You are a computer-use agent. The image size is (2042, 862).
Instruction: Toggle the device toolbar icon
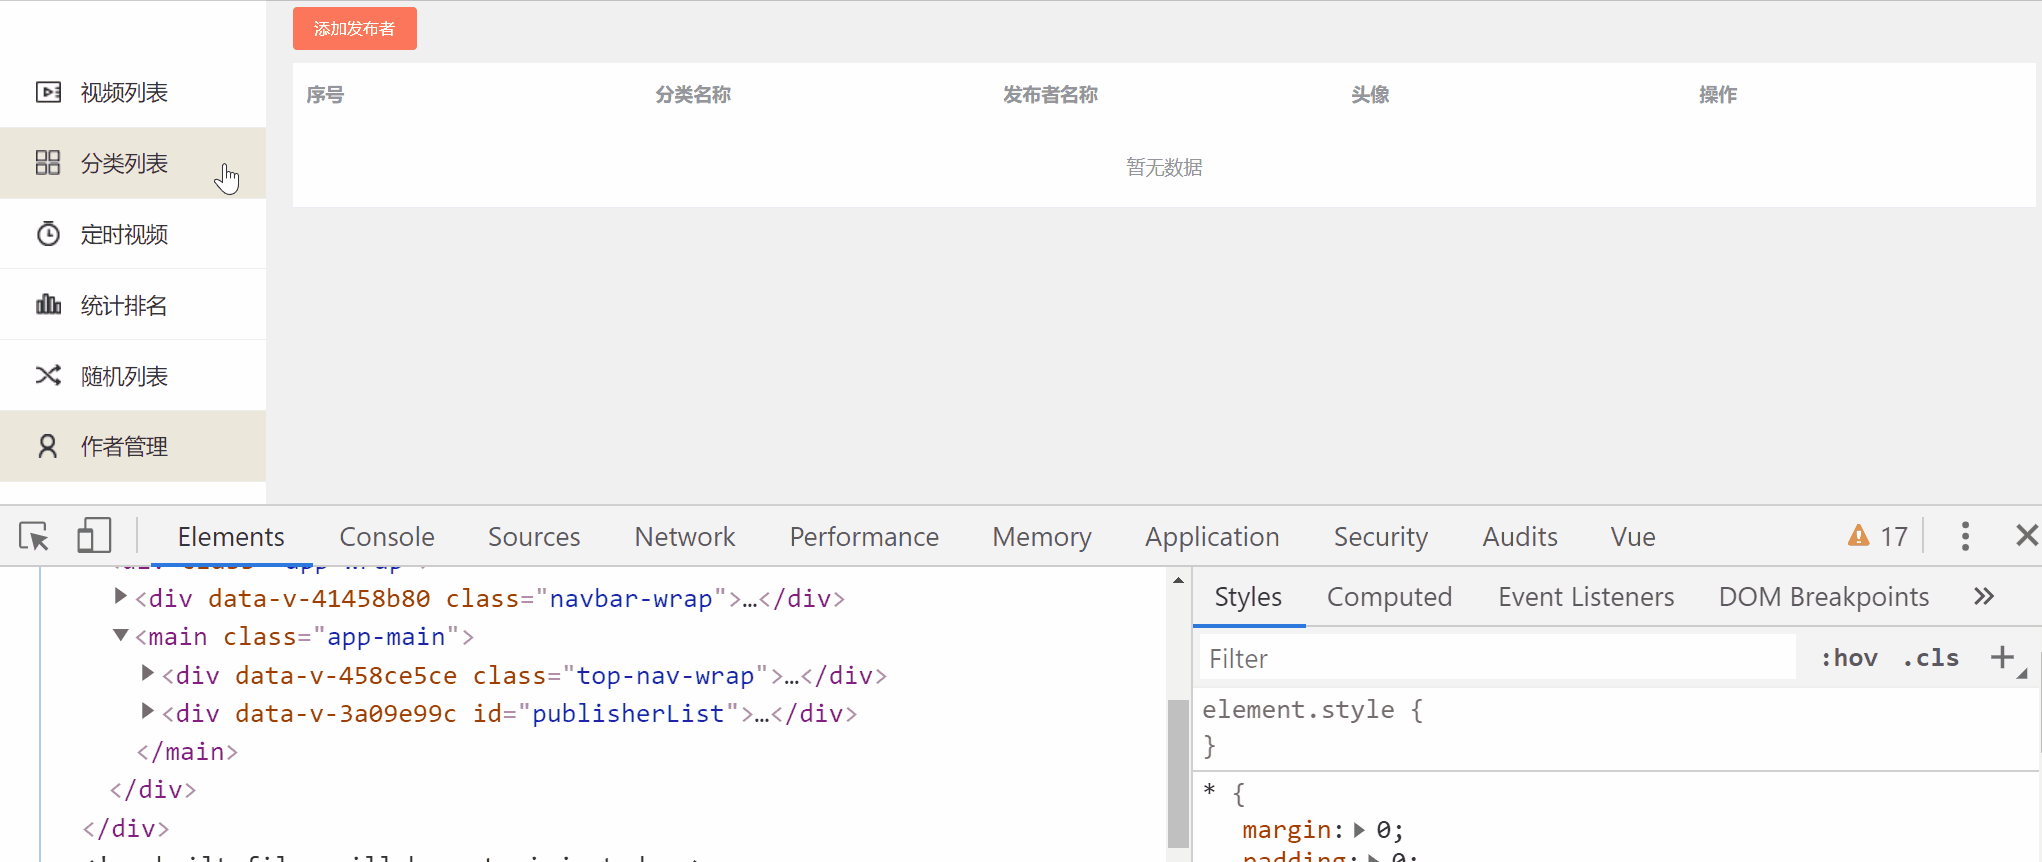pyautogui.click(x=93, y=536)
